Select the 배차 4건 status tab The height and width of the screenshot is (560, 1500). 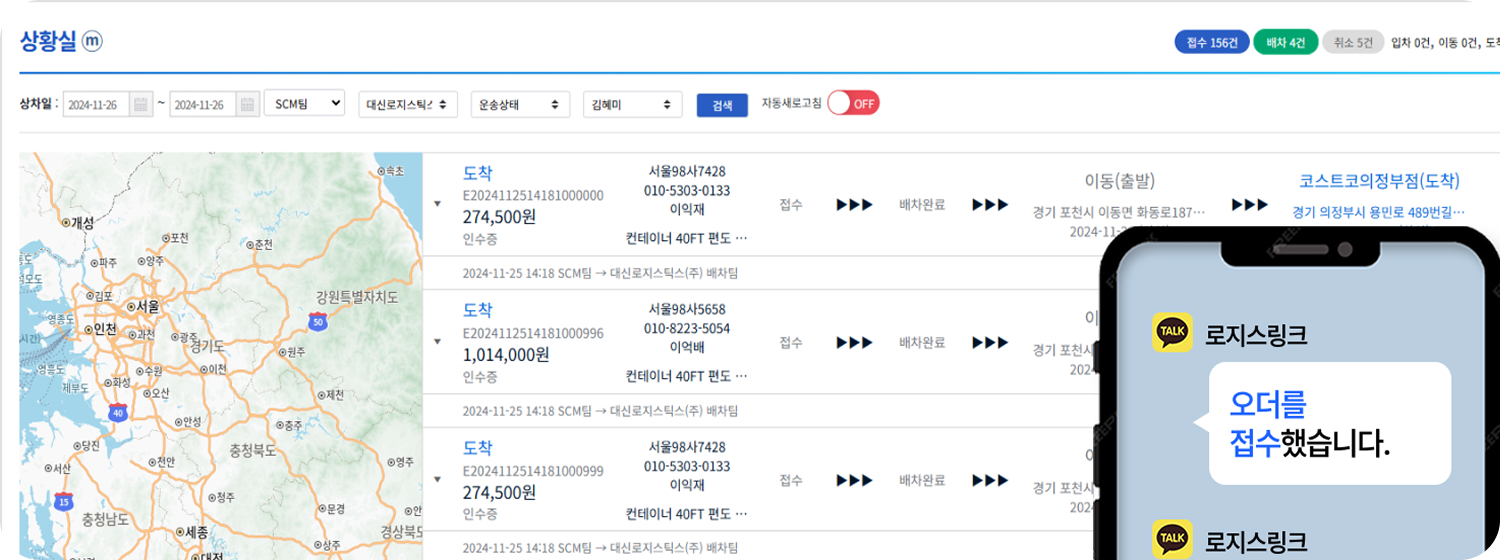coord(1285,42)
